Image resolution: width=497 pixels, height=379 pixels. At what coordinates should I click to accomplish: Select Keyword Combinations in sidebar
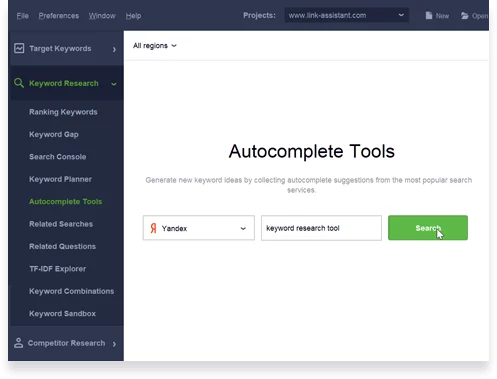pyautogui.click(x=72, y=291)
